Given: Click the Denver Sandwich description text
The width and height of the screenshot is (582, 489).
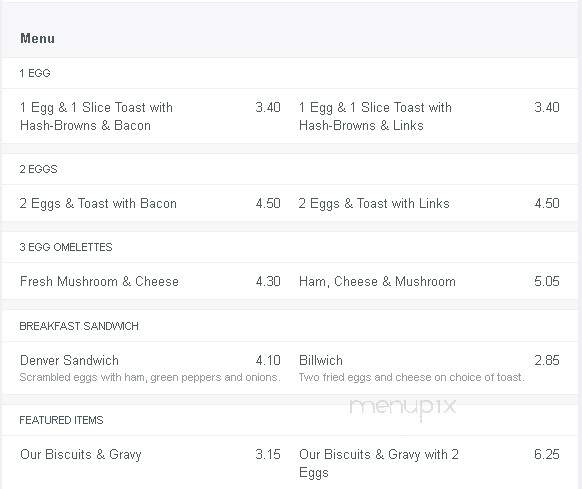Looking at the screenshot, I should 150,377.
